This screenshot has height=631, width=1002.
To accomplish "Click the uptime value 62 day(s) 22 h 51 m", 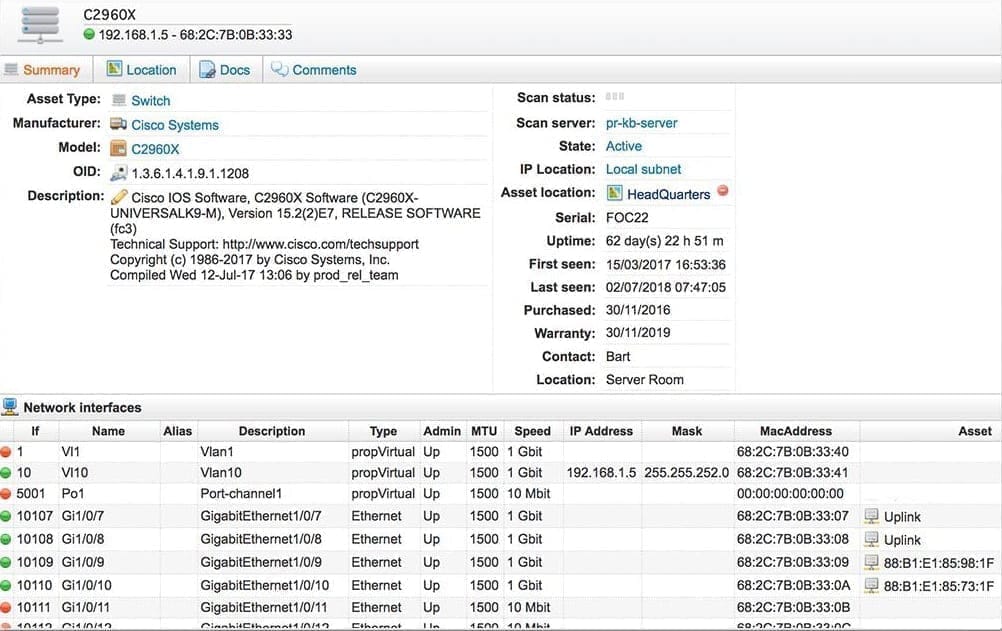I will click(665, 241).
